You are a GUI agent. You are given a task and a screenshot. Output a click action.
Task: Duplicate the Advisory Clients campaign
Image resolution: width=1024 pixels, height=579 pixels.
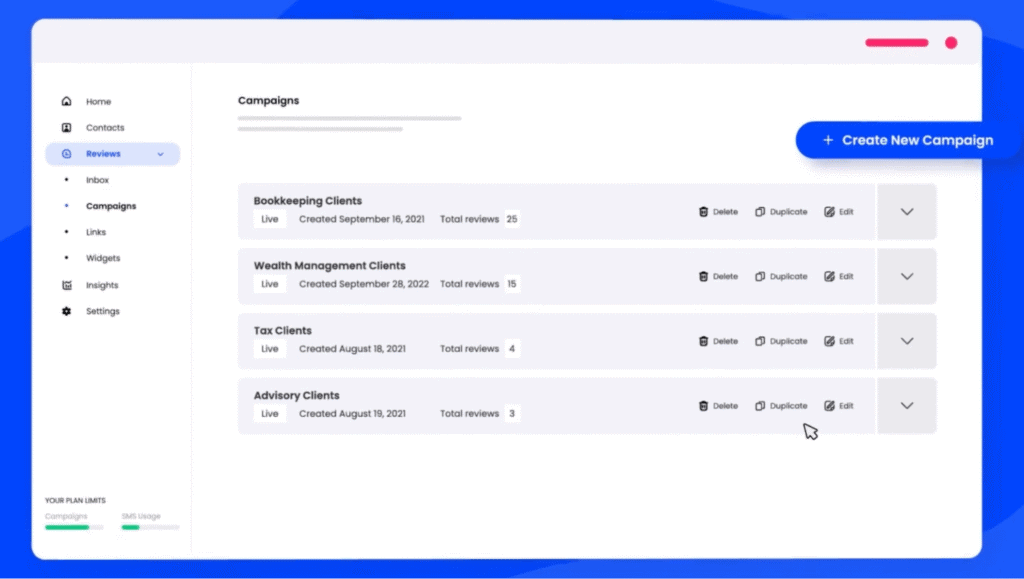tap(781, 406)
